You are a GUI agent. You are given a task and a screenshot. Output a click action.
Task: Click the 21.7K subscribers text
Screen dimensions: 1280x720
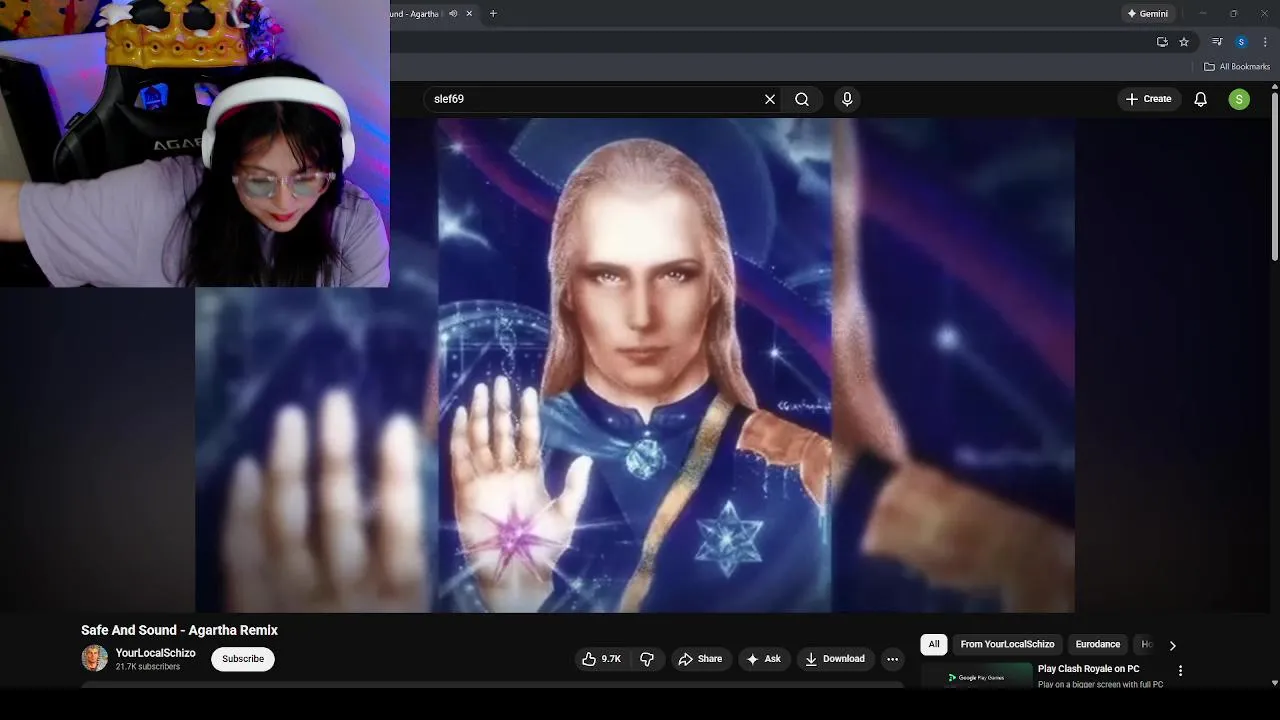148,667
